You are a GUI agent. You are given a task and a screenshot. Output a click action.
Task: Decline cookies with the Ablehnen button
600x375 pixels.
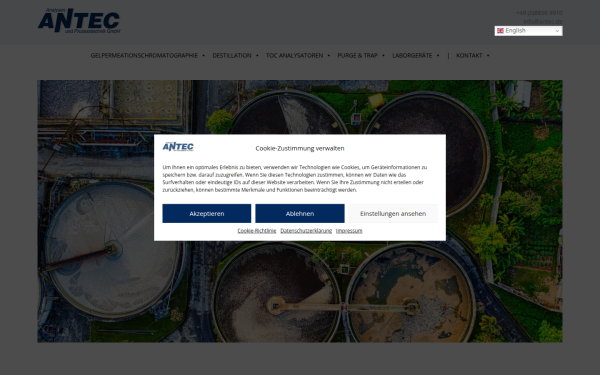(300, 214)
